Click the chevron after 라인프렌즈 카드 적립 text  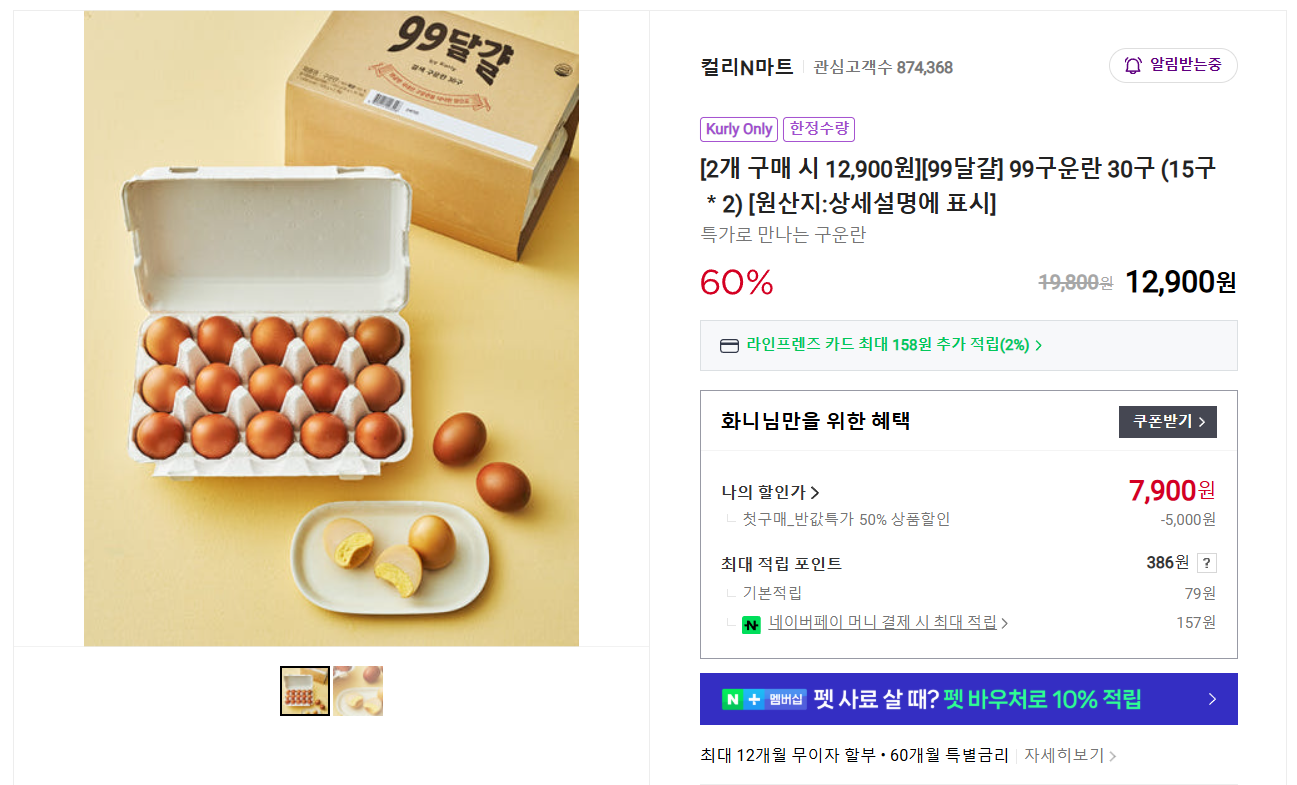click(x=1038, y=345)
